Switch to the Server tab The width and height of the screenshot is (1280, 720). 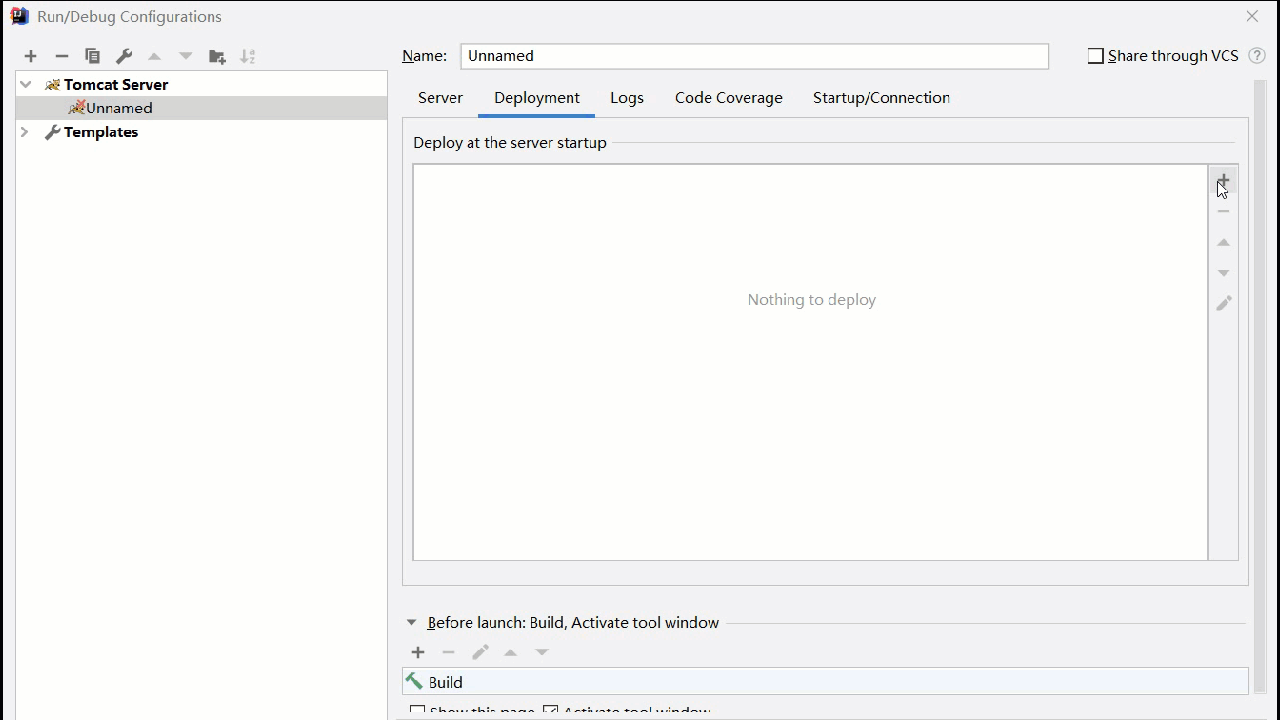[440, 98]
